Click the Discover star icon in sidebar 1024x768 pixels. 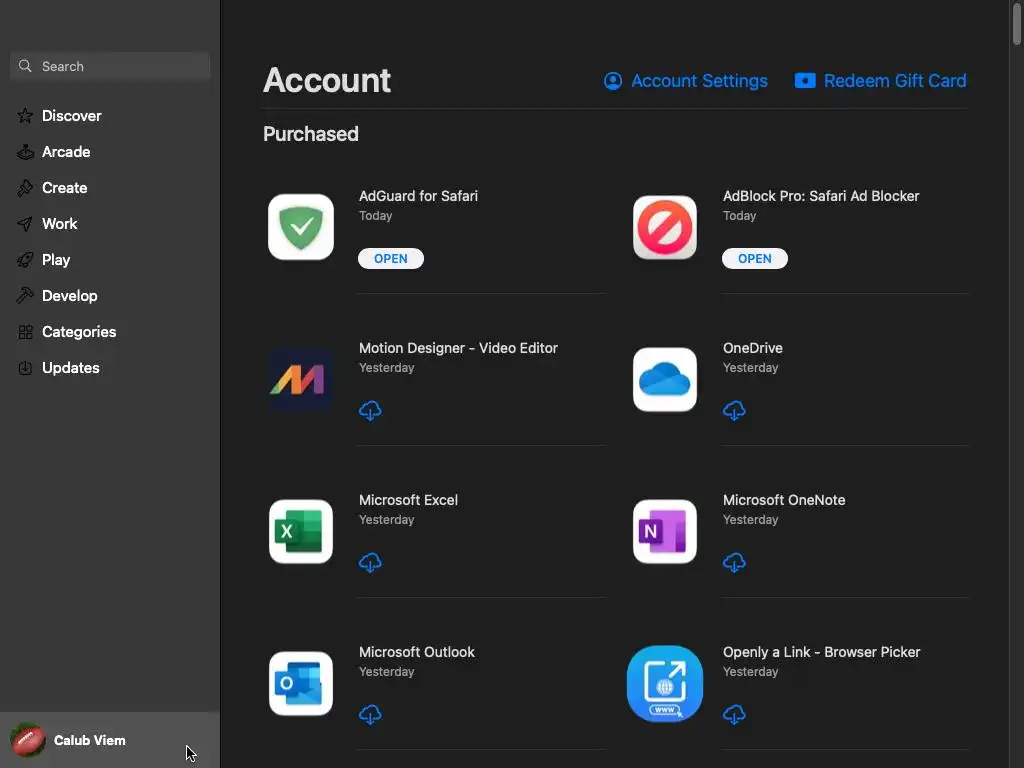25,116
